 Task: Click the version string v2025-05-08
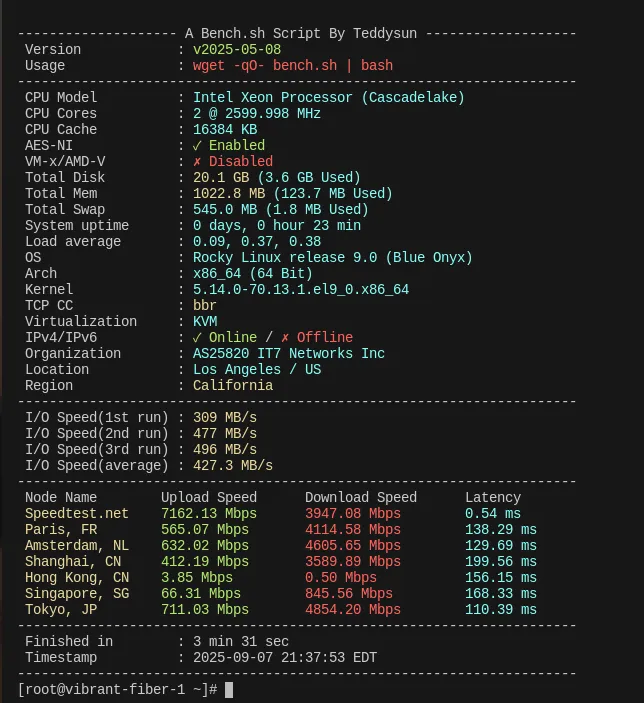pos(237,49)
